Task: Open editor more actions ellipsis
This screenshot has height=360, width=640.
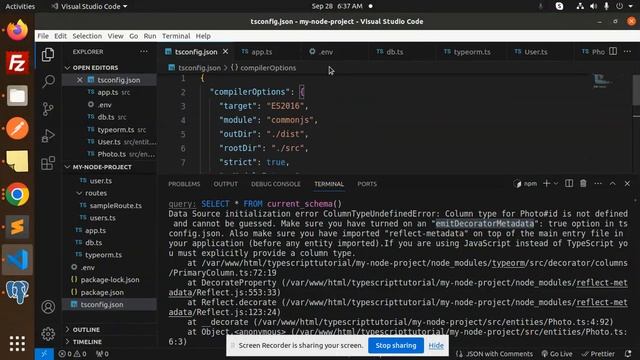Action: tap(627, 51)
